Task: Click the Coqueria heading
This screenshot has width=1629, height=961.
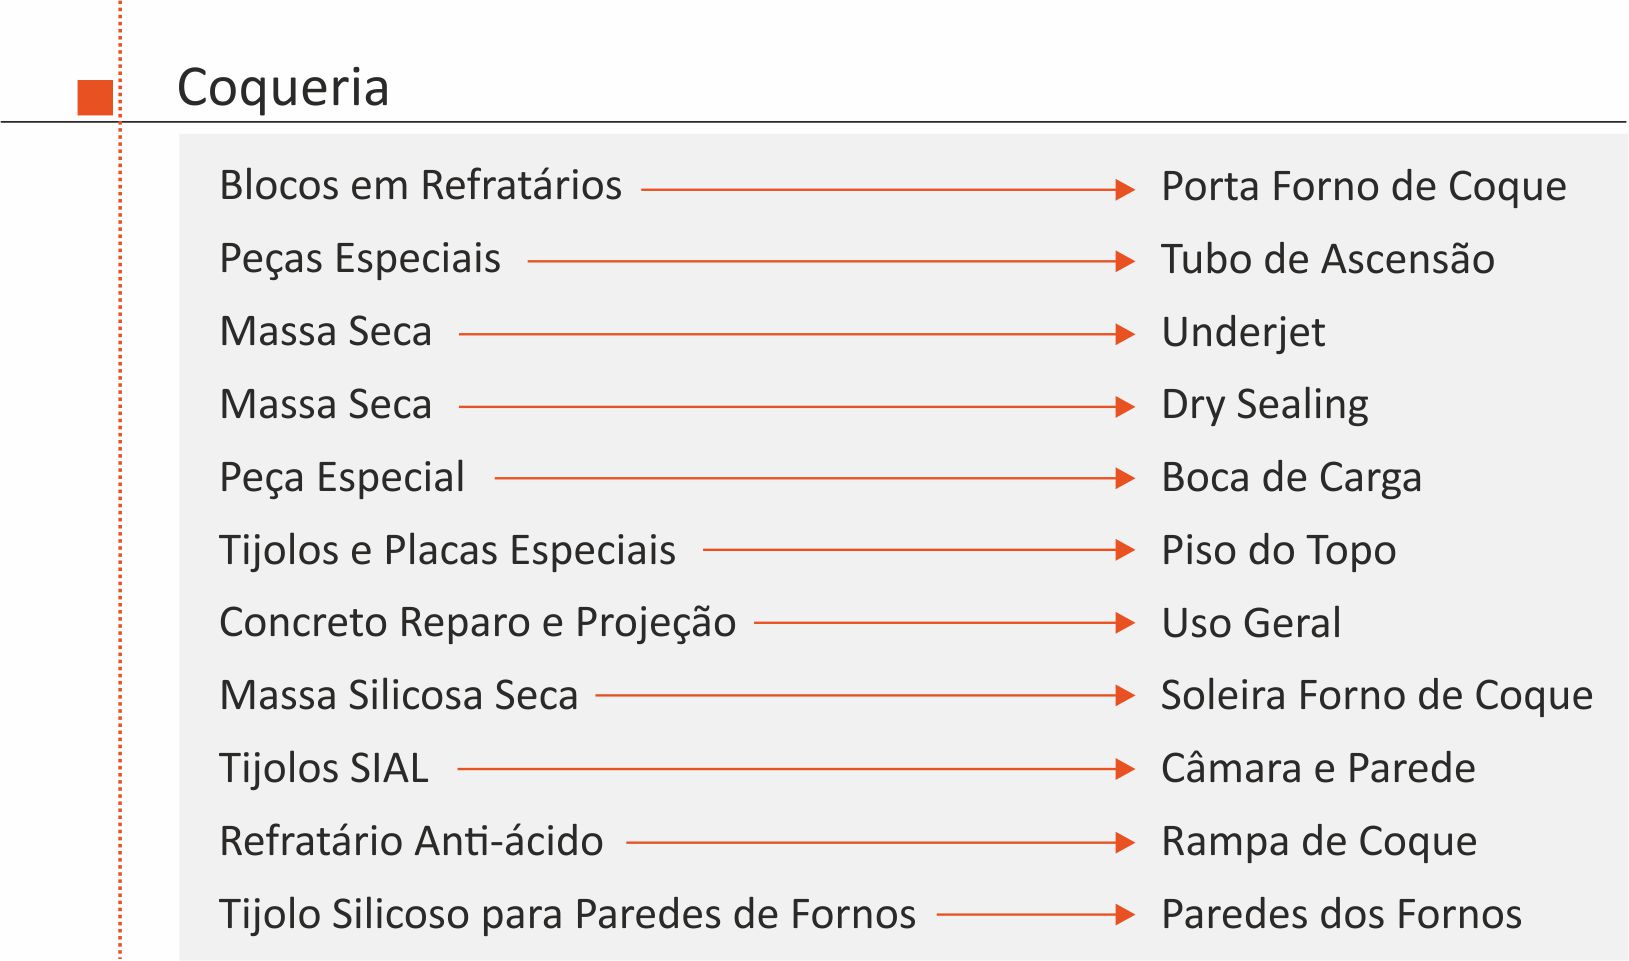Action: (x=283, y=87)
